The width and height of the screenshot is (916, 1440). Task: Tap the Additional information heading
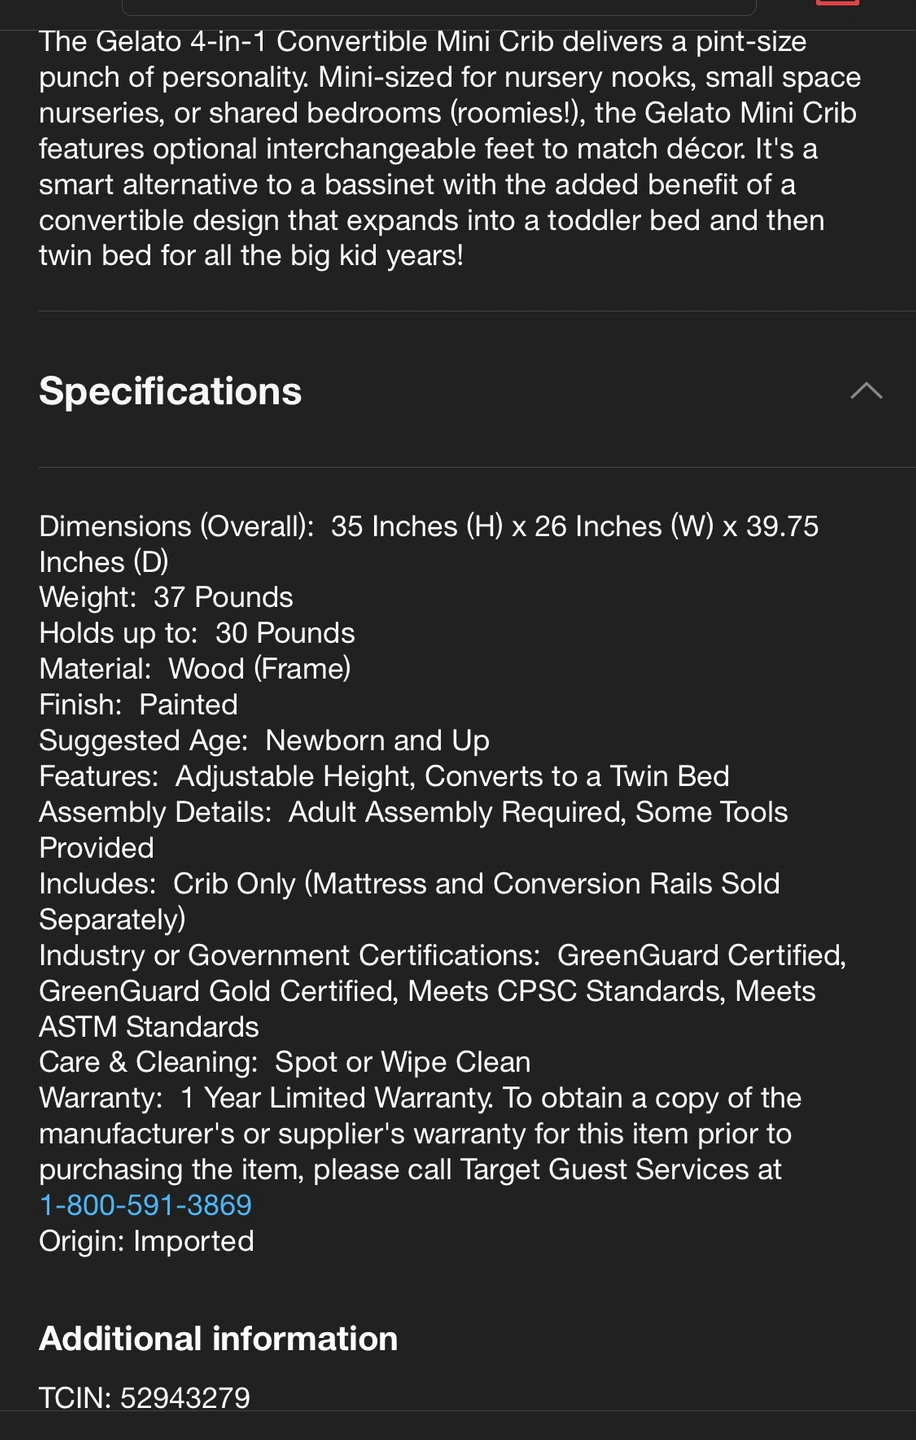[x=218, y=1338]
